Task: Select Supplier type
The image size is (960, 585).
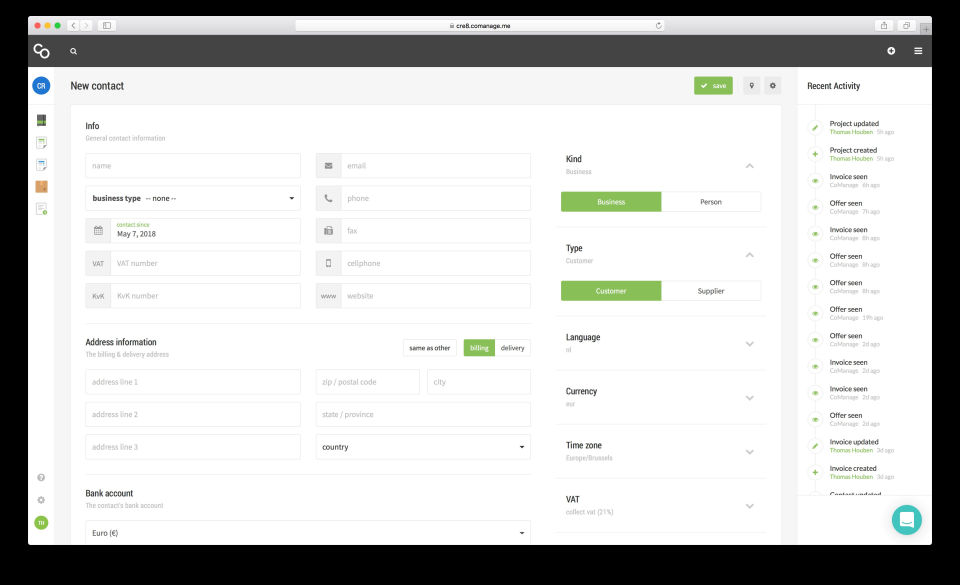Action: (x=711, y=291)
